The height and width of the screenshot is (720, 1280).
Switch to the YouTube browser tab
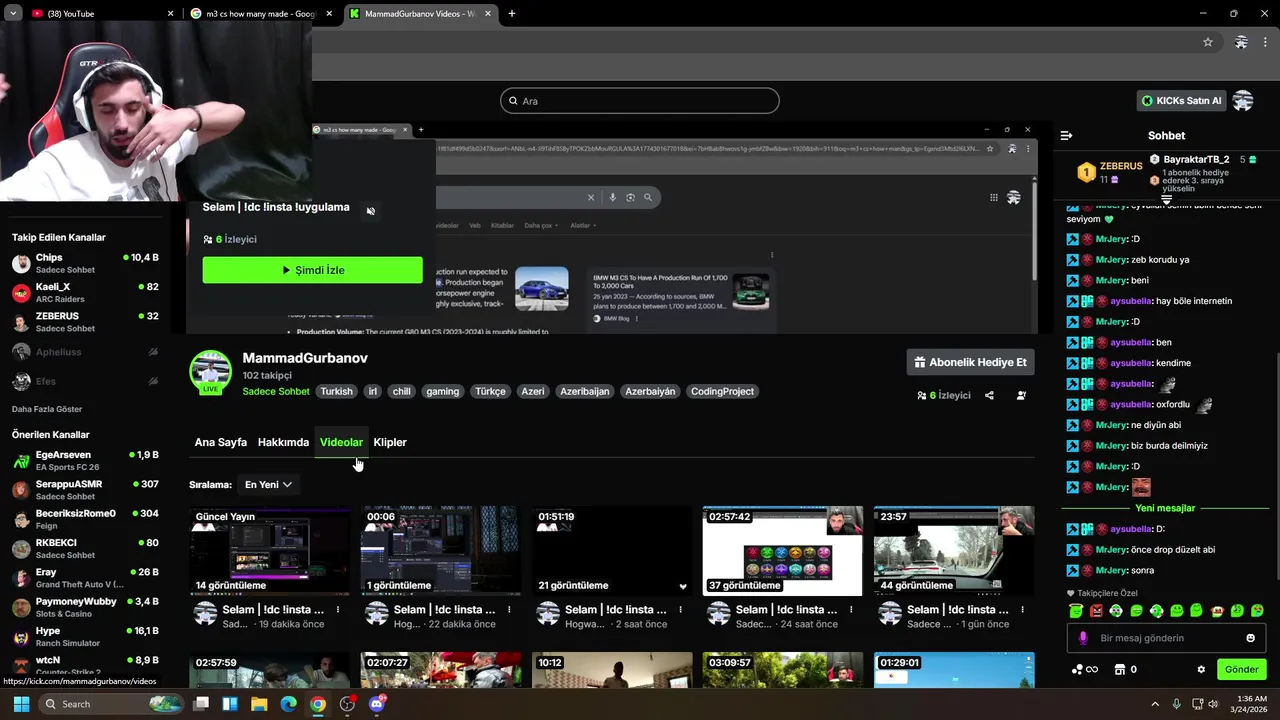(103, 14)
